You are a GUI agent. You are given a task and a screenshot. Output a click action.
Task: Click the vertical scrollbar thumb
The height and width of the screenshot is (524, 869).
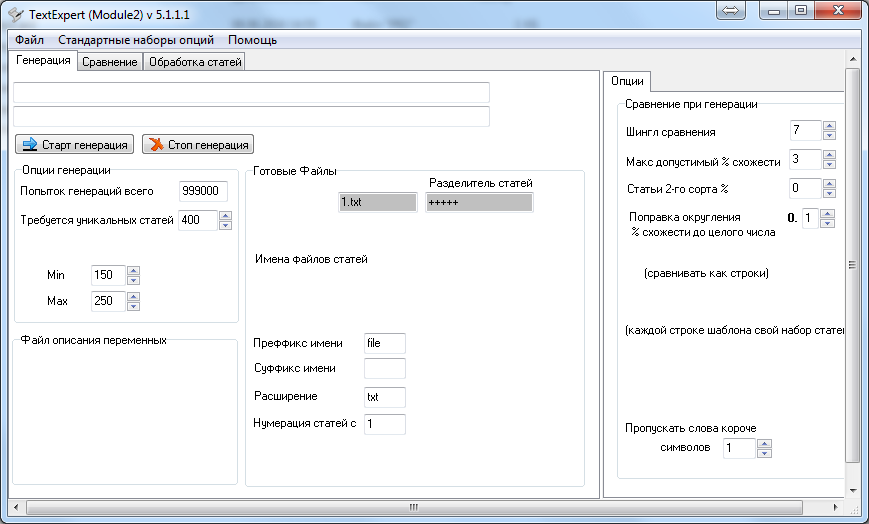852,265
